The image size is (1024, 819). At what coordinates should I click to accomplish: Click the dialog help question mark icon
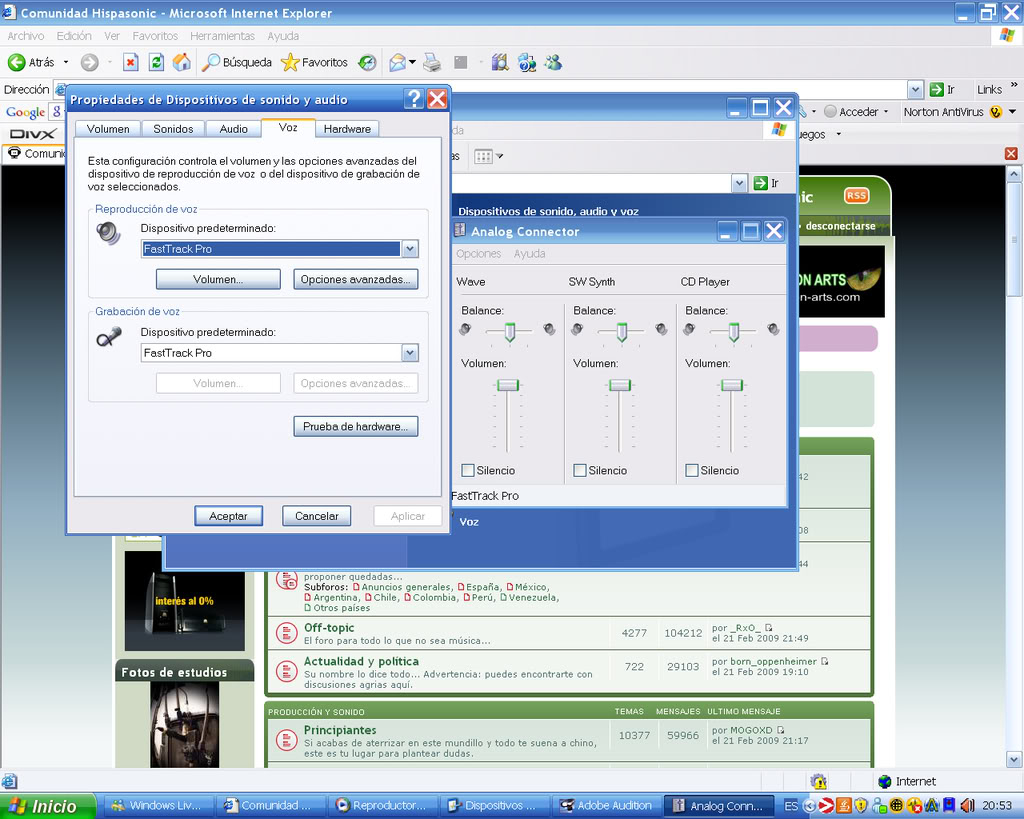pyautogui.click(x=414, y=99)
